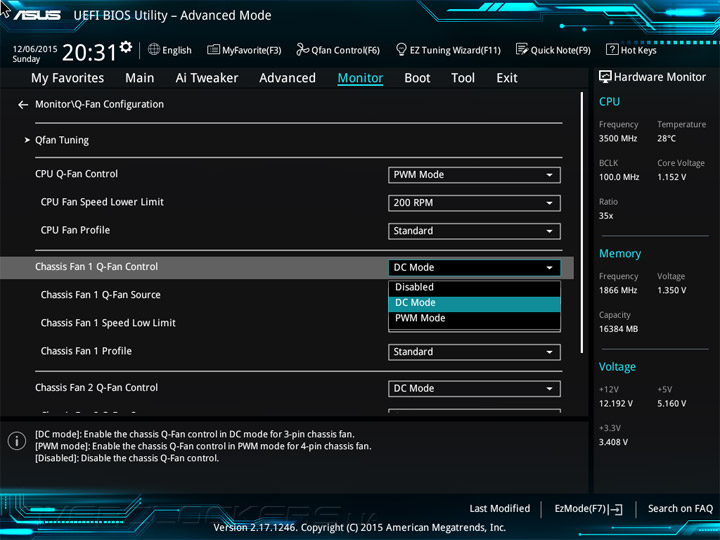The width and height of the screenshot is (720, 540).
Task: Click the Monitor\Q-Fan Configuration breadcrumb text
Action: coord(99,105)
